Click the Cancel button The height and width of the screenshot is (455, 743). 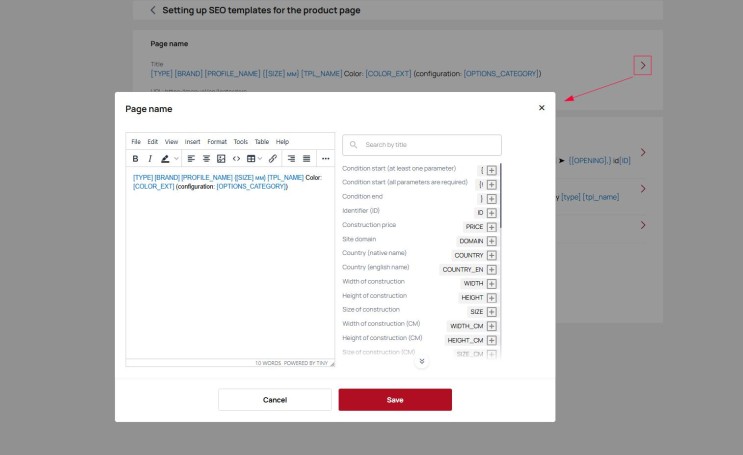(275, 400)
